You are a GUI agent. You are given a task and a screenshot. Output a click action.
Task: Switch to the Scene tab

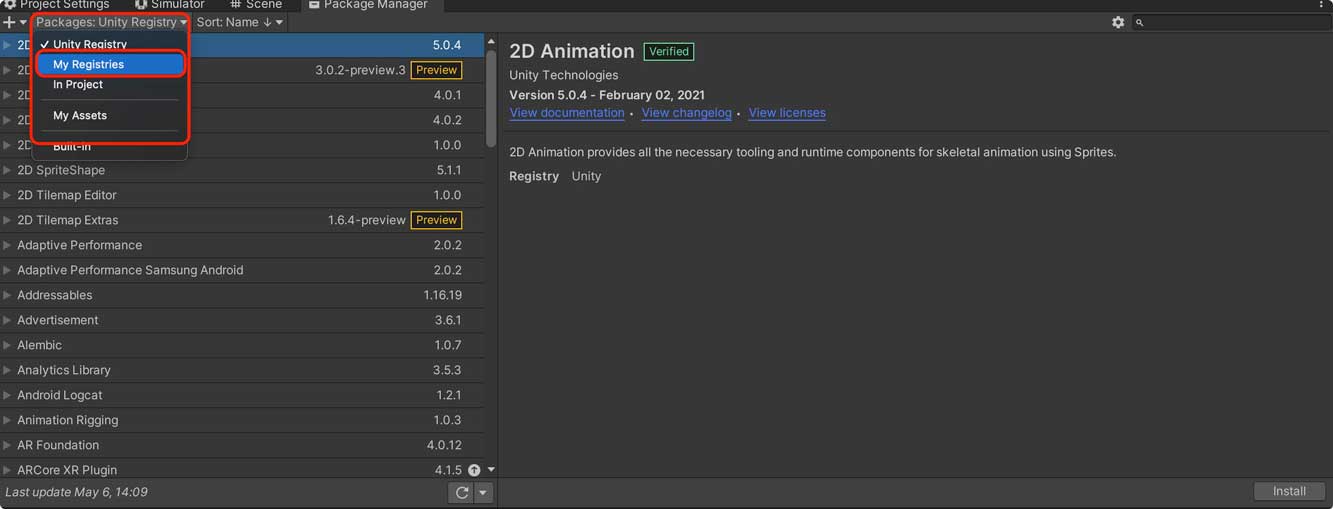pyautogui.click(x=256, y=5)
